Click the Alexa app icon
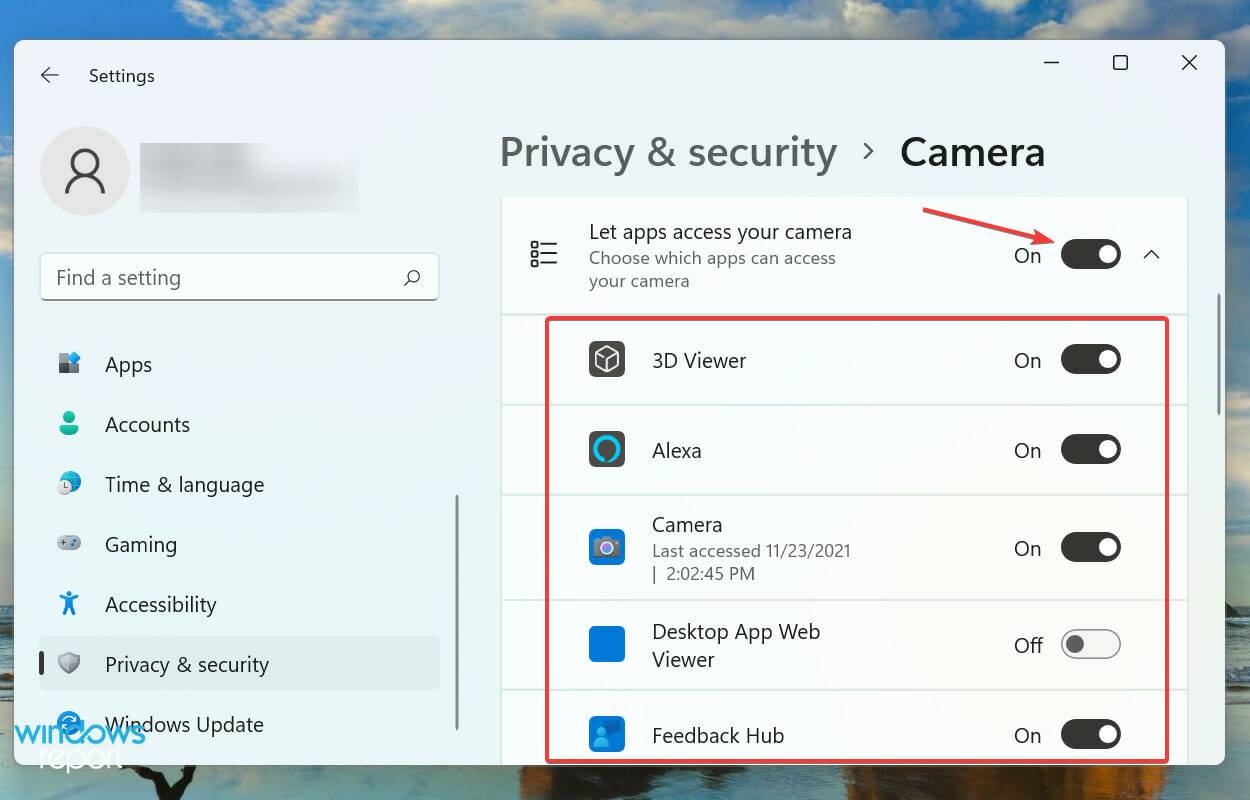The width and height of the screenshot is (1250, 800). [606, 448]
